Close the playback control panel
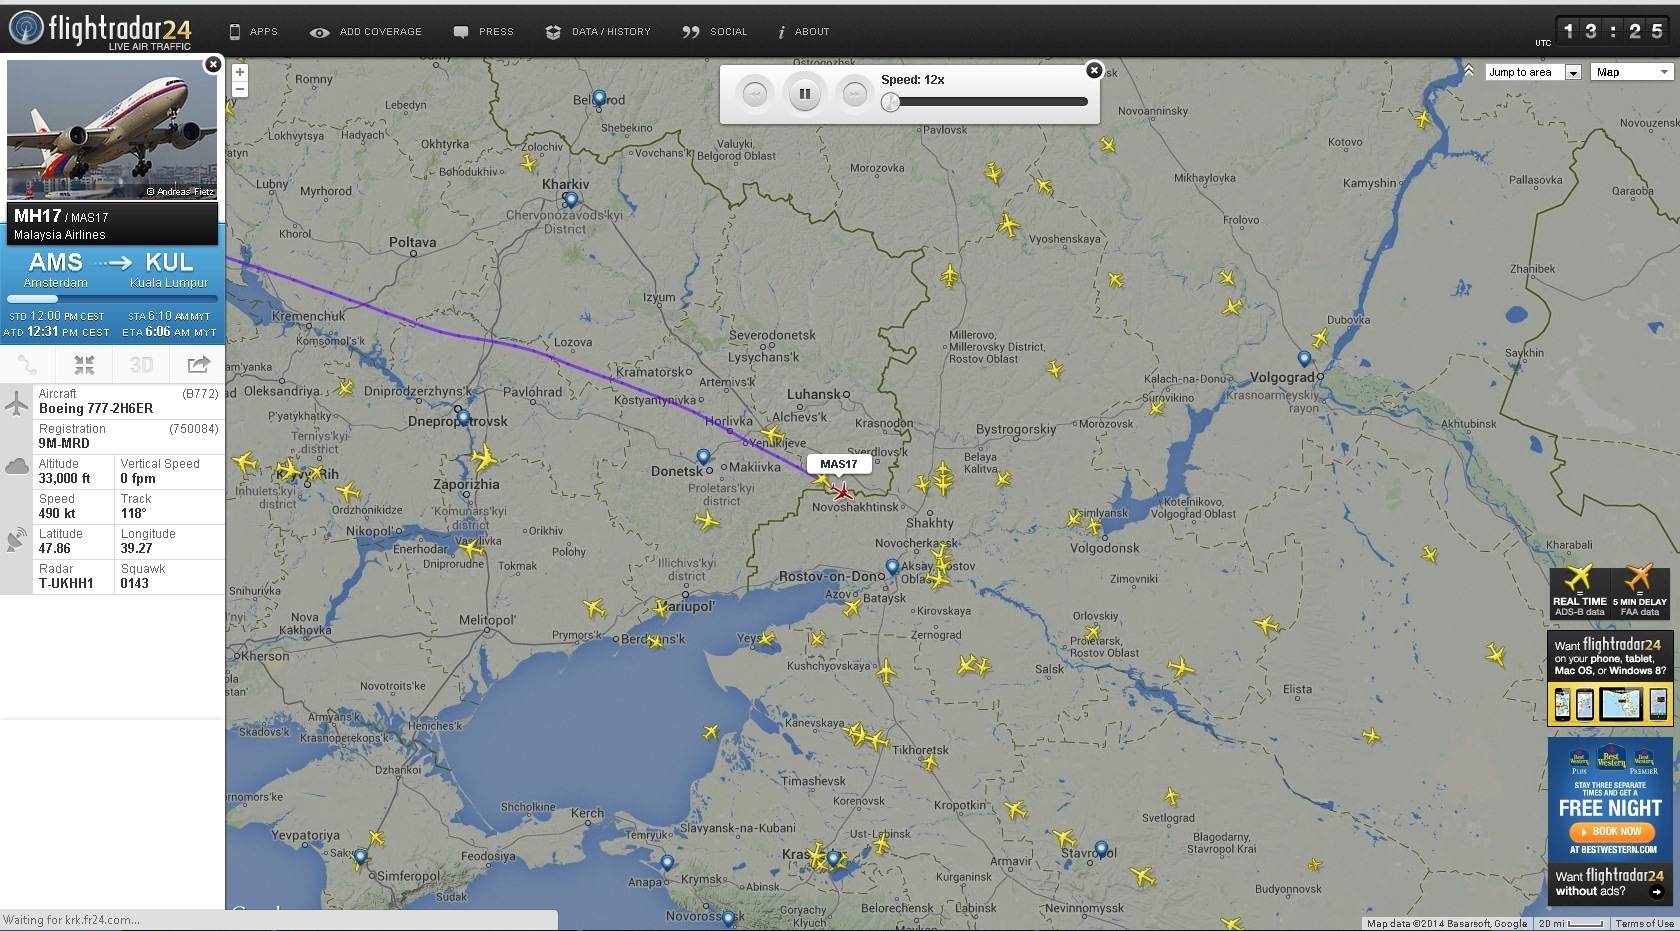1680x931 pixels. click(1094, 70)
